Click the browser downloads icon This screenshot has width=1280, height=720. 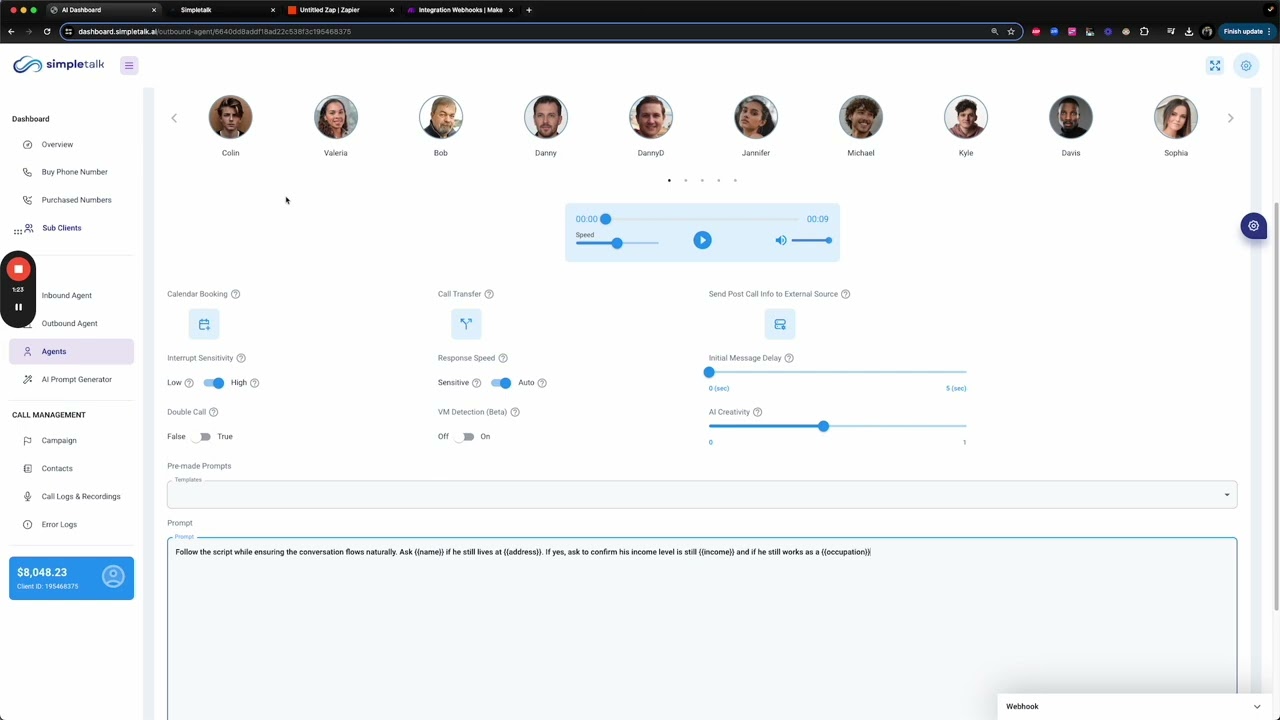[1189, 31]
